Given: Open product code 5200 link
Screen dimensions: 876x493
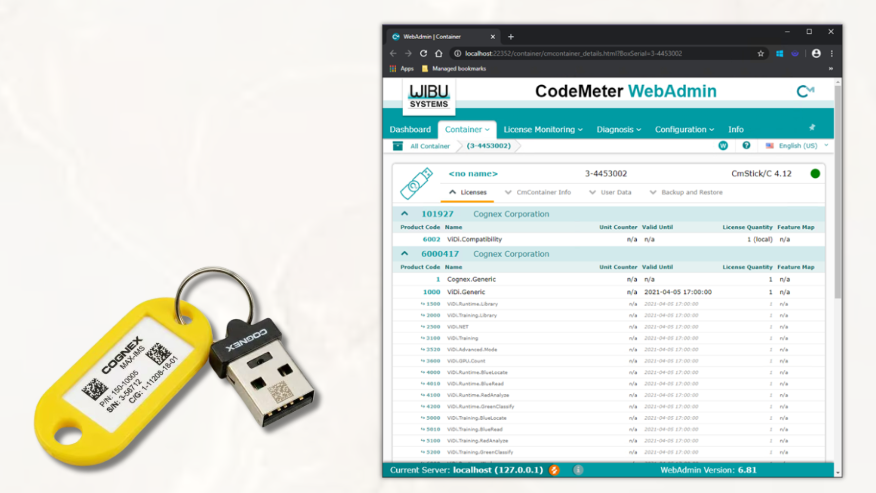Looking at the screenshot, I should tap(433, 452).
